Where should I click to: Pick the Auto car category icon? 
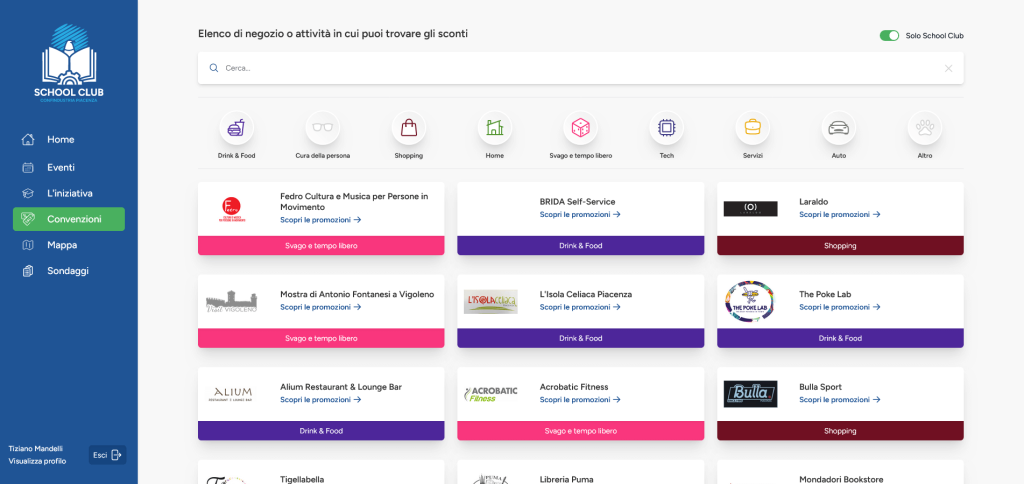(839, 127)
